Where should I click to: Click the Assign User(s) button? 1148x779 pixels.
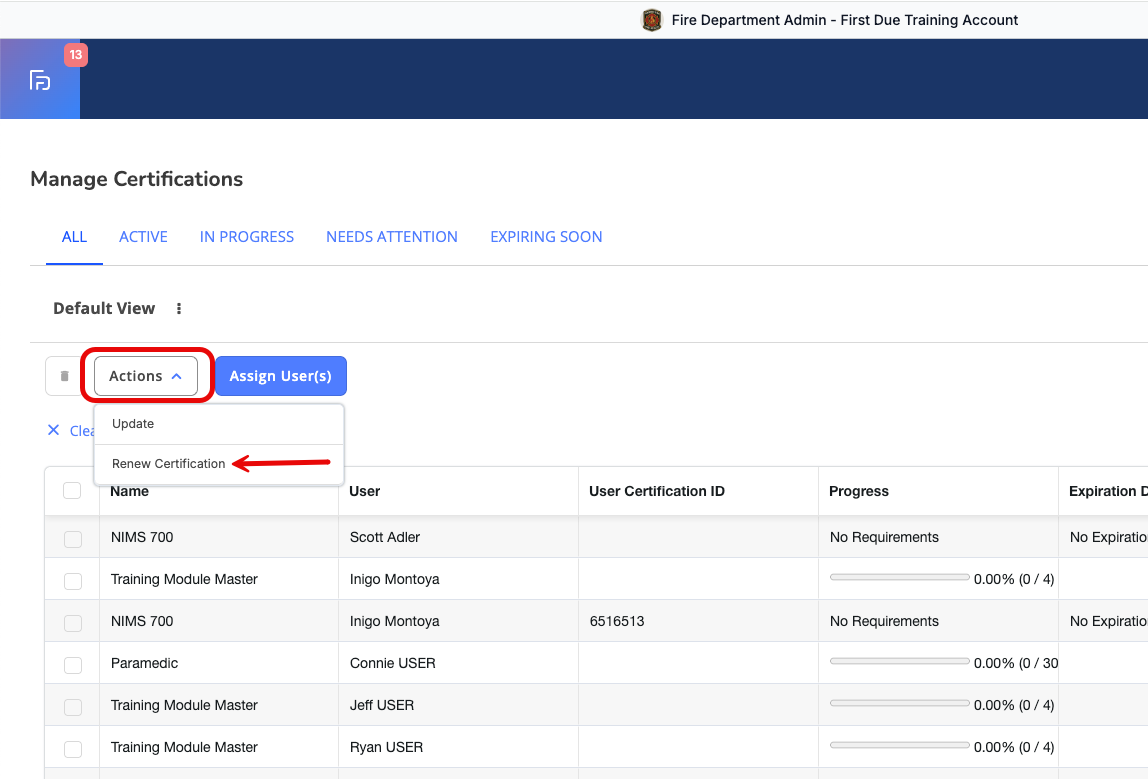[281, 376]
